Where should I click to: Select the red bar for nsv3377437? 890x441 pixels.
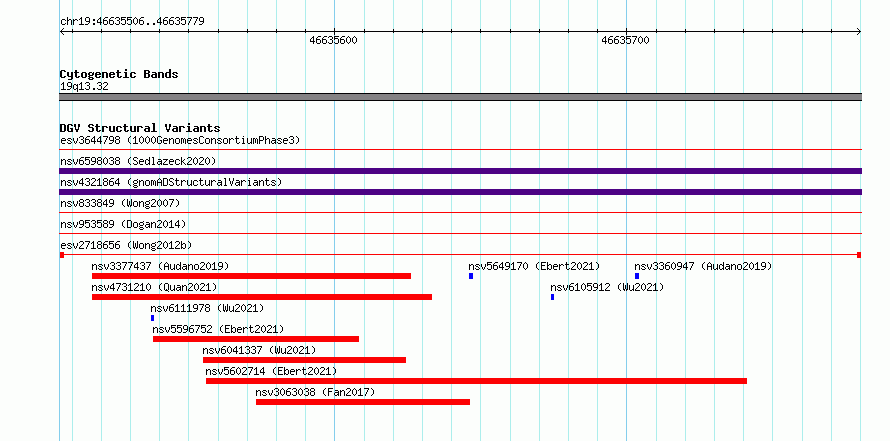251,276
